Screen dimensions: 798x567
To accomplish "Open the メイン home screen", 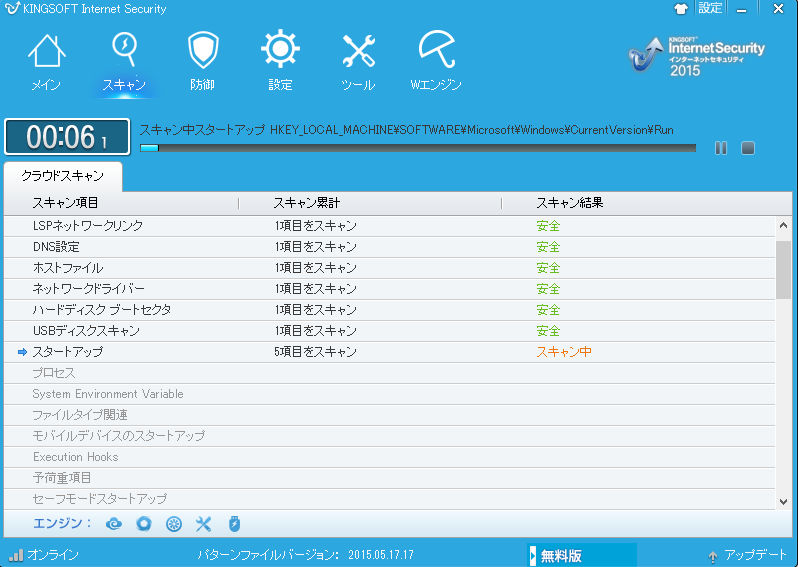I will tap(46, 61).
